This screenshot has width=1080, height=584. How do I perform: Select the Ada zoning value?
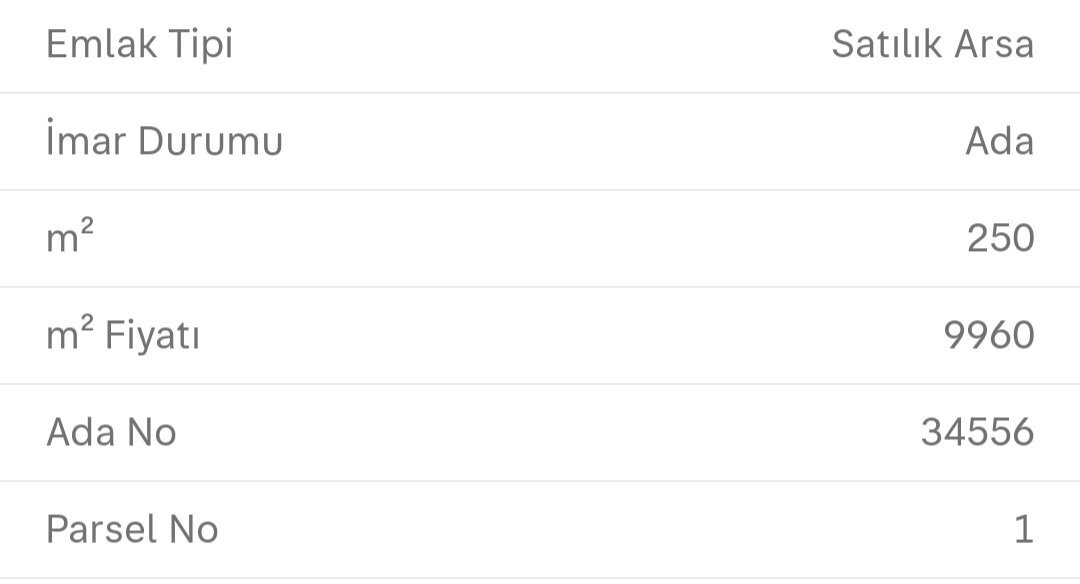[x=999, y=142]
